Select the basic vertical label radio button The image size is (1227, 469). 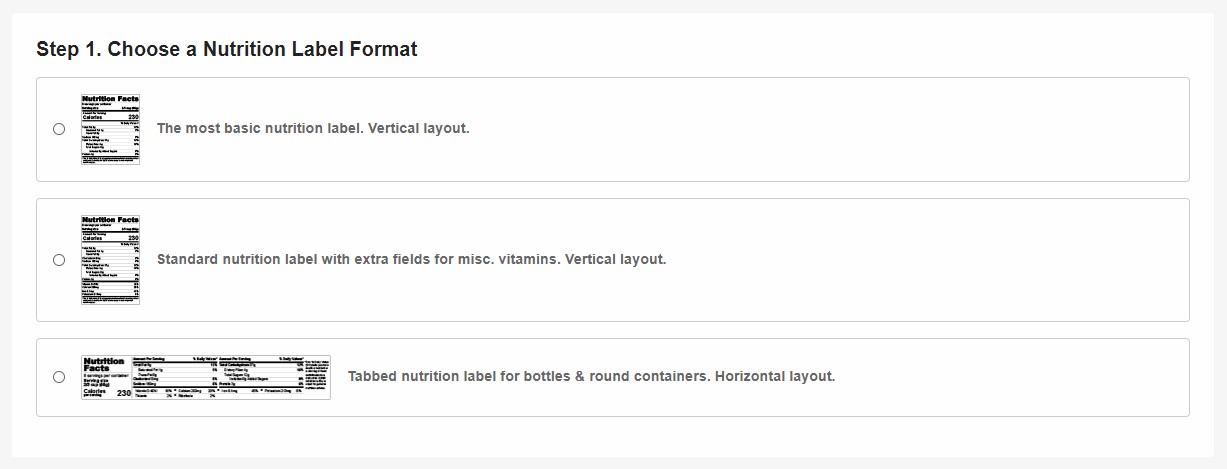[x=59, y=129]
